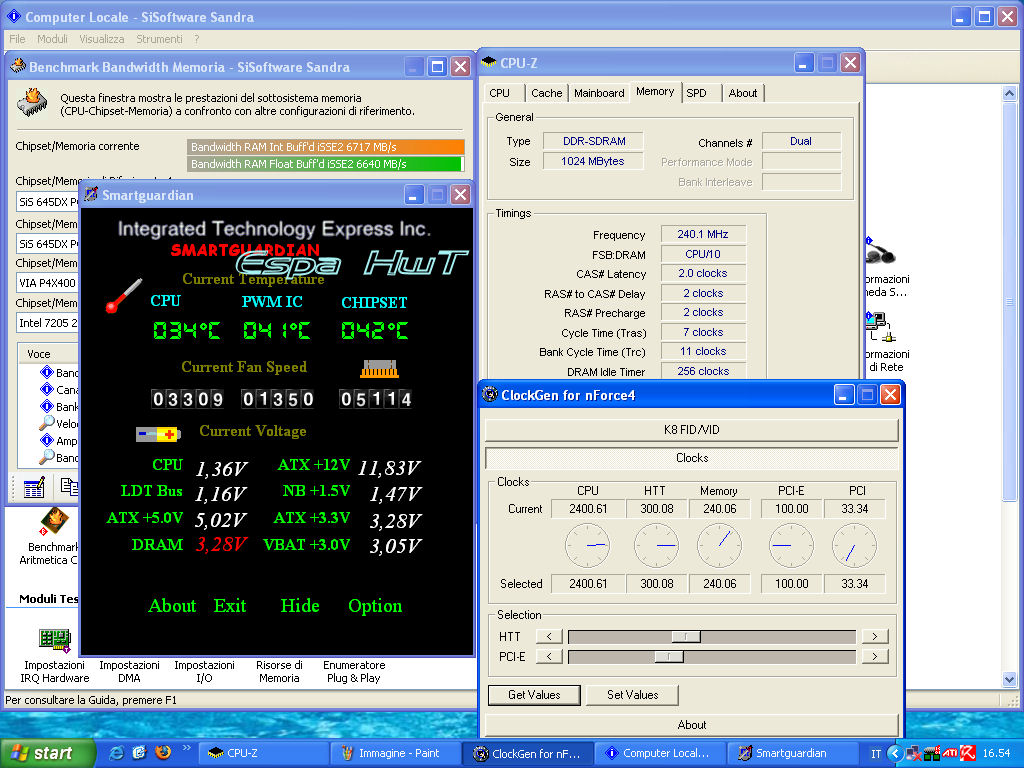This screenshot has width=1024, height=768.
Task: Click the orange fan heatsink icon
Action: (x=379, y=369)
